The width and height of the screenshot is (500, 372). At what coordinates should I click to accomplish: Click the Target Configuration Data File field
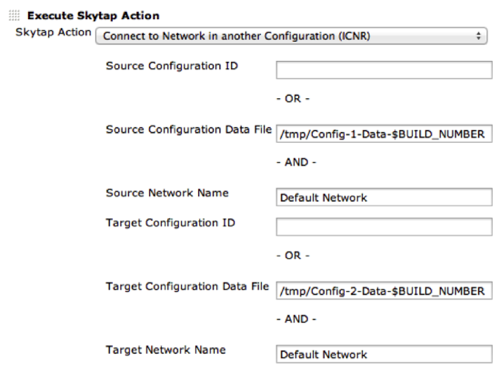coord(384,291)
